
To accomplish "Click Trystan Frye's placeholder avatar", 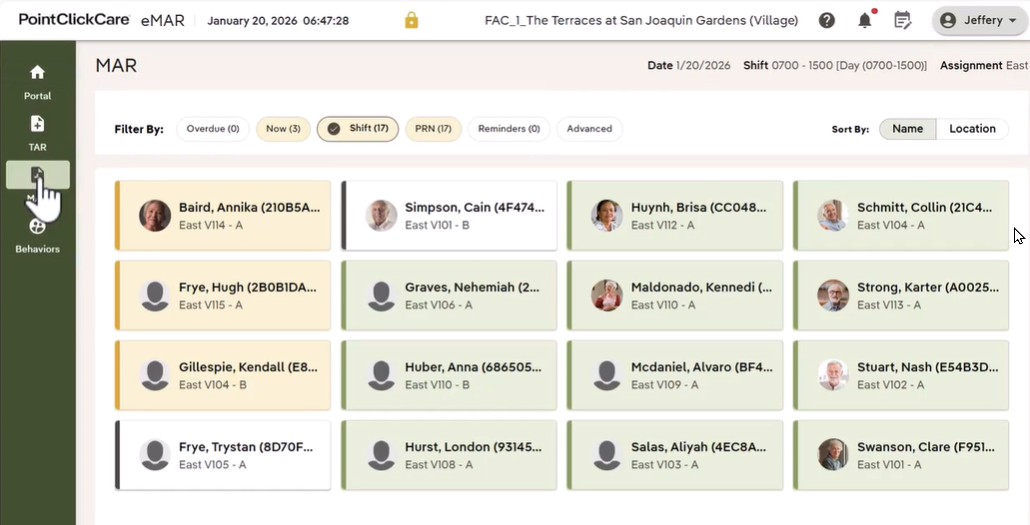I will (155, 455).
